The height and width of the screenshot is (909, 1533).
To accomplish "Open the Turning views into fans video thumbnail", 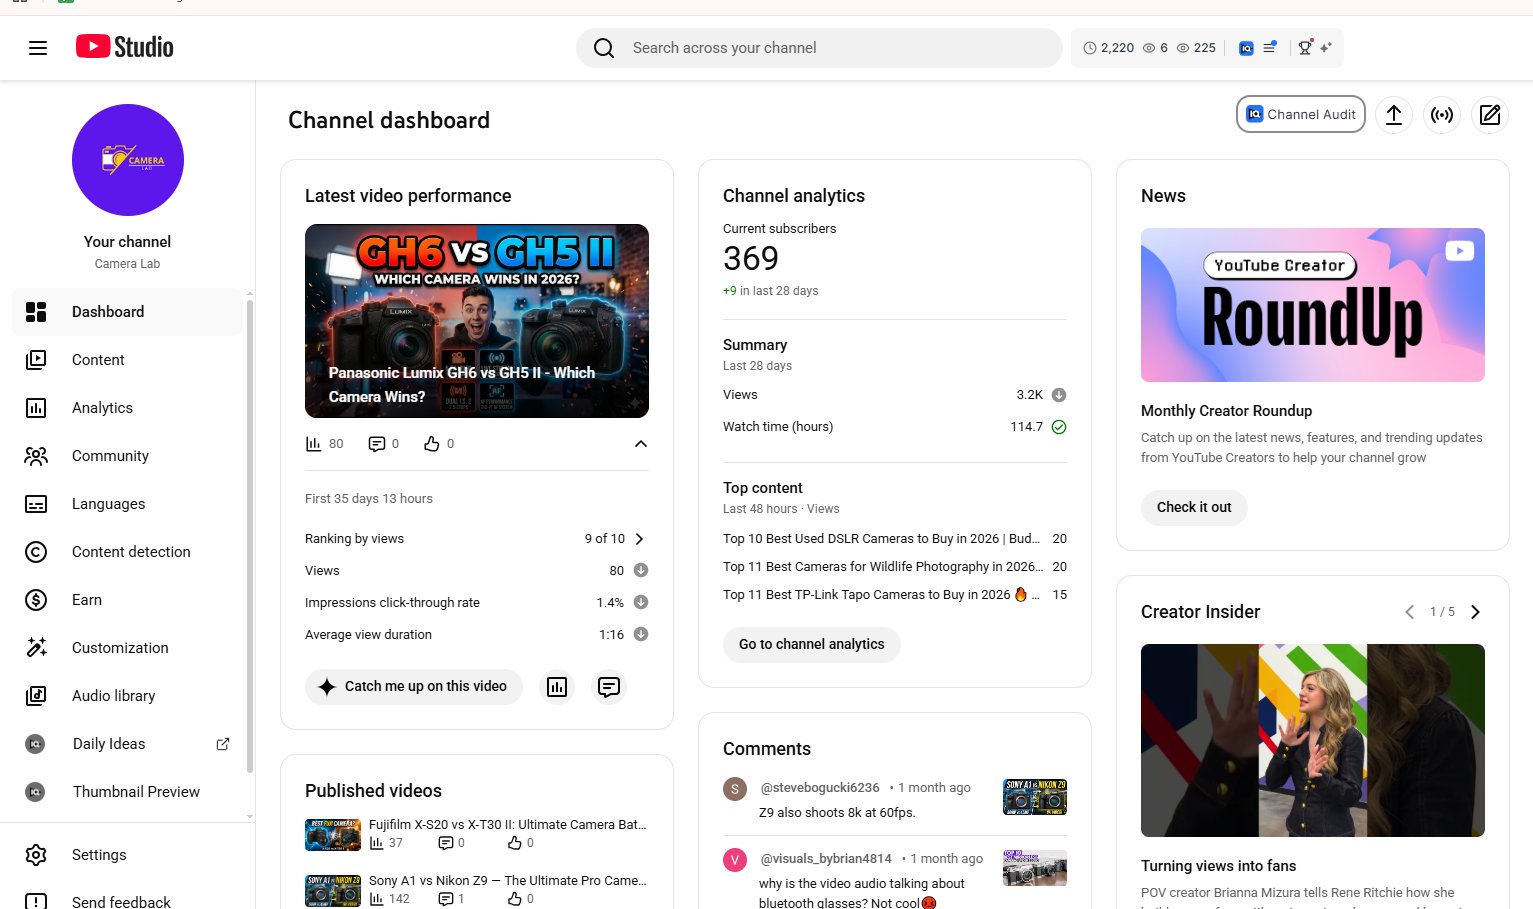I will coord(1313,740).
